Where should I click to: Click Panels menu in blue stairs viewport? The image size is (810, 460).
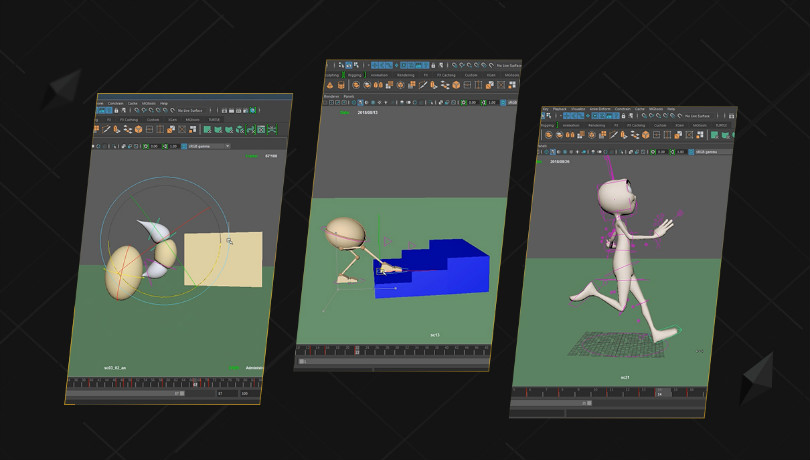pos(349,97)
